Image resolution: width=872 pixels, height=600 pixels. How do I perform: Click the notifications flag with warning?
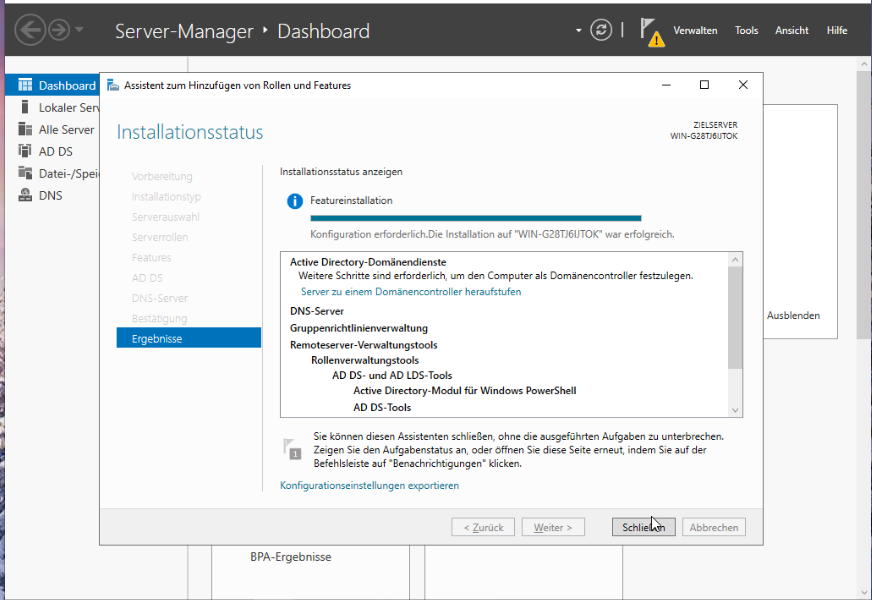coord(651,32)
